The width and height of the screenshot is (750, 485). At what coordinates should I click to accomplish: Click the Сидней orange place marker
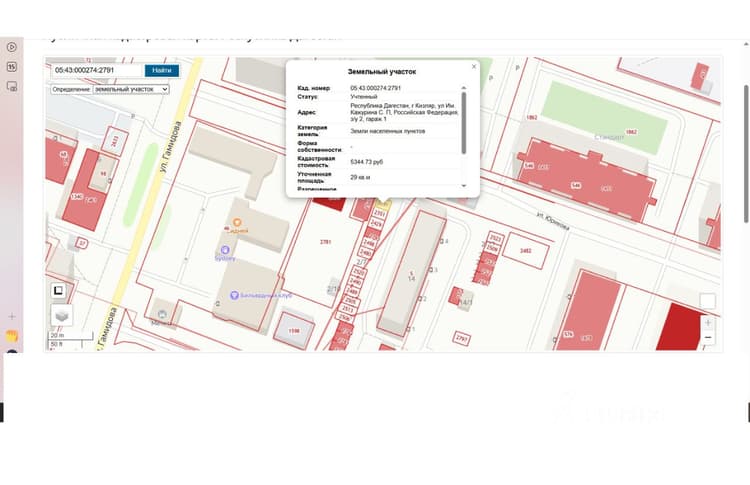click(x=237, y=222)
